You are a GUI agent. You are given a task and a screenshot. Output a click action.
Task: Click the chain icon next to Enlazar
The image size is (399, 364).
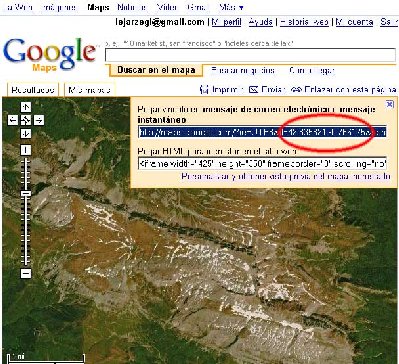(296, 90)
